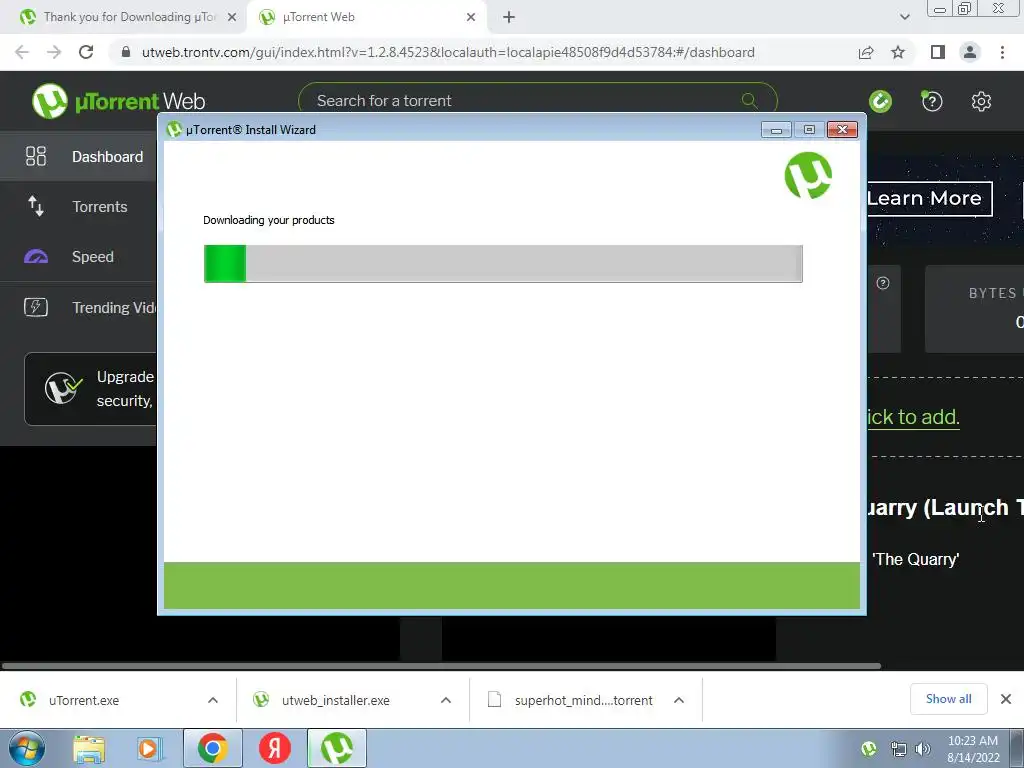Expand options for uTorrent.exe download
This screenshot has height=768, width=1024.
(213, 700)
